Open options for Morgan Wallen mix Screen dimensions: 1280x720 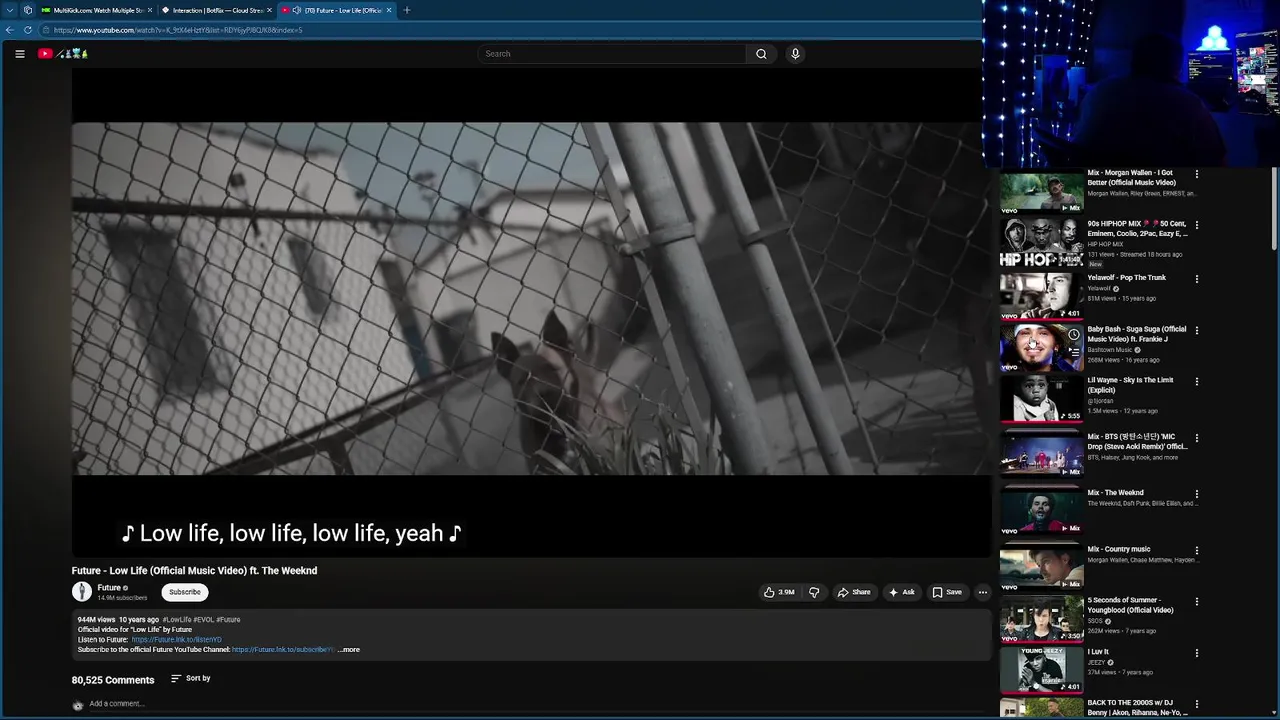coord(1197,174)
